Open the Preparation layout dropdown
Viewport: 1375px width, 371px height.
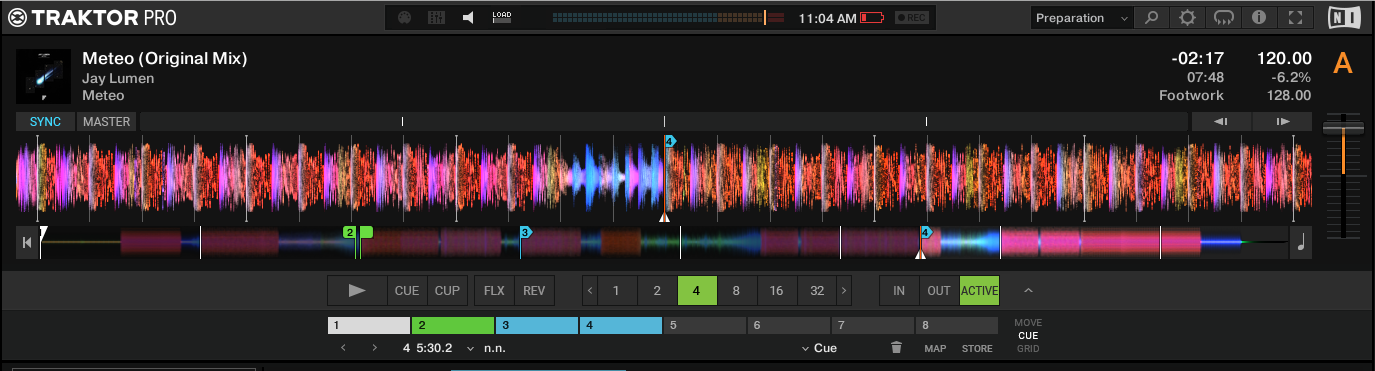click(x=1081, y=18)
